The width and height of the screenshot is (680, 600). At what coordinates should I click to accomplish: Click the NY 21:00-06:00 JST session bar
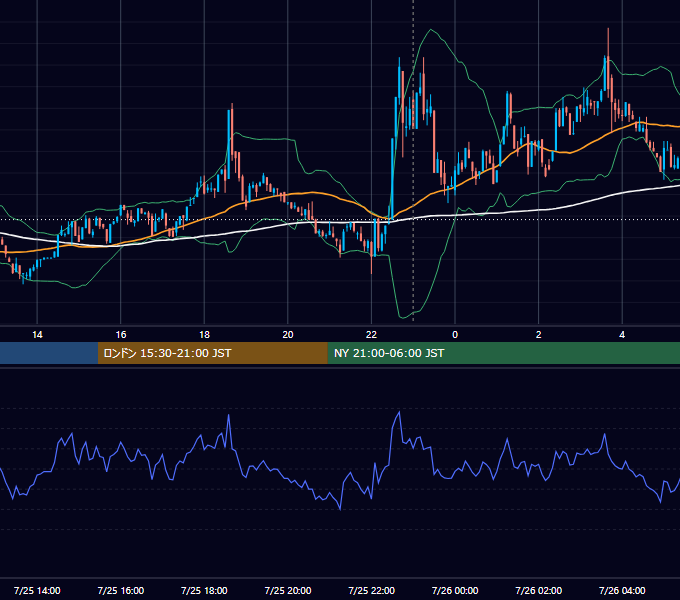503,353
